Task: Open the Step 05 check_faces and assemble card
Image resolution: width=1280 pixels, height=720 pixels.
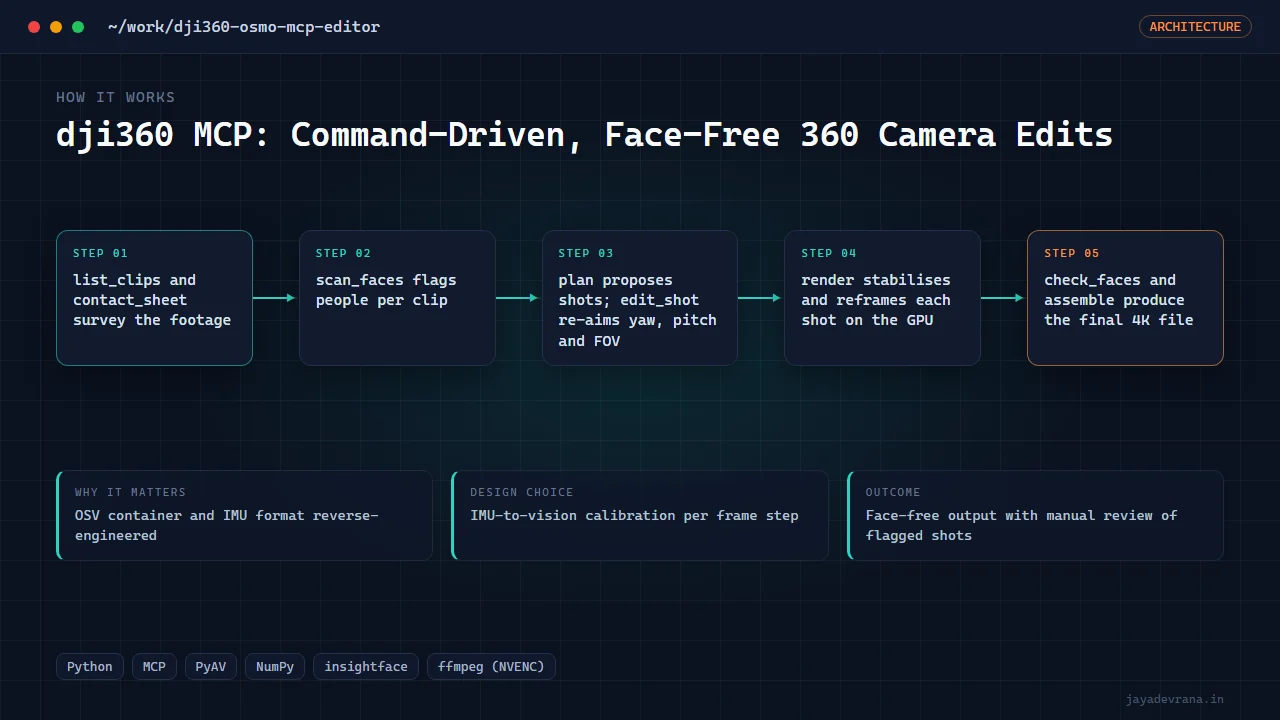Action: click(1125, 298)
